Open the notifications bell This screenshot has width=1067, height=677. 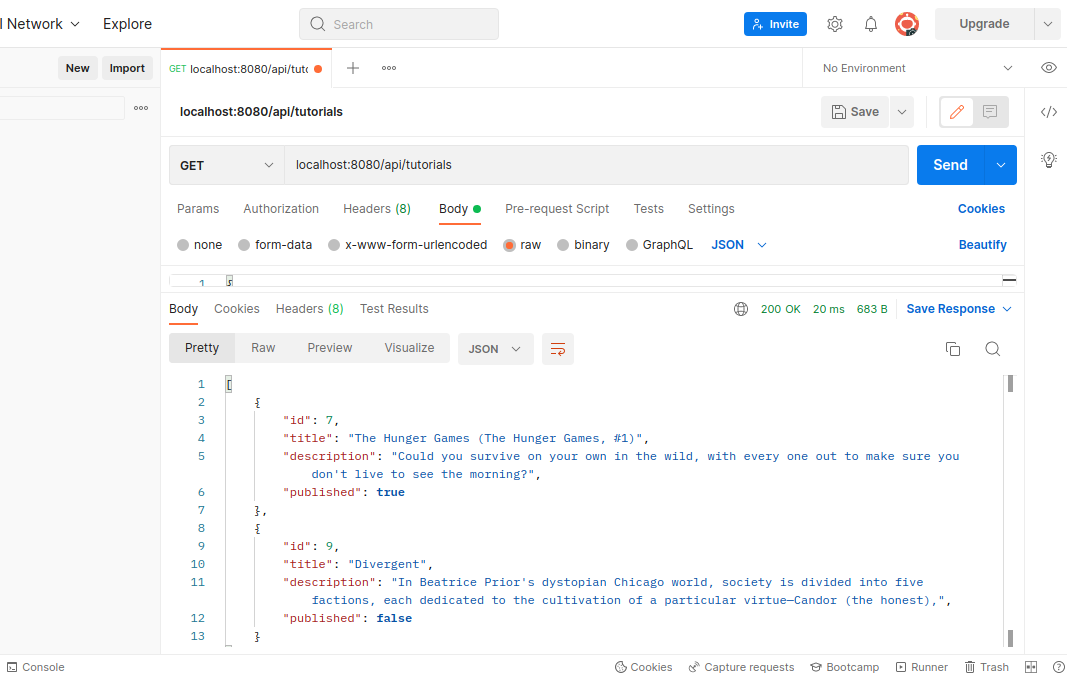point(870,24)
